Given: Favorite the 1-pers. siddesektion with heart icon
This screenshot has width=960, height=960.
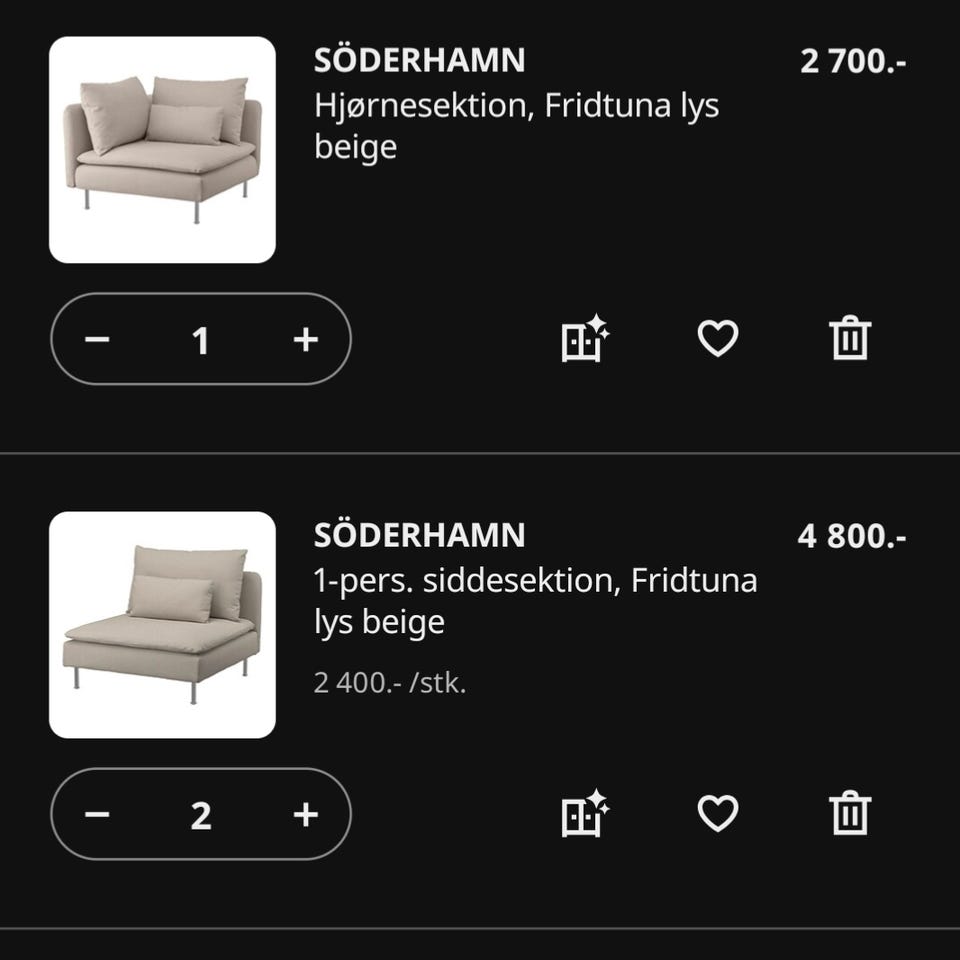Looking at the screenshot, I should [717, 813].
